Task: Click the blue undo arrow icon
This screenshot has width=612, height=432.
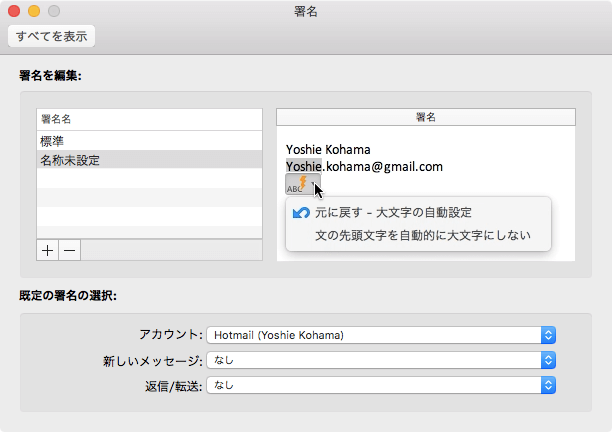Action: [x=299, y=213]
